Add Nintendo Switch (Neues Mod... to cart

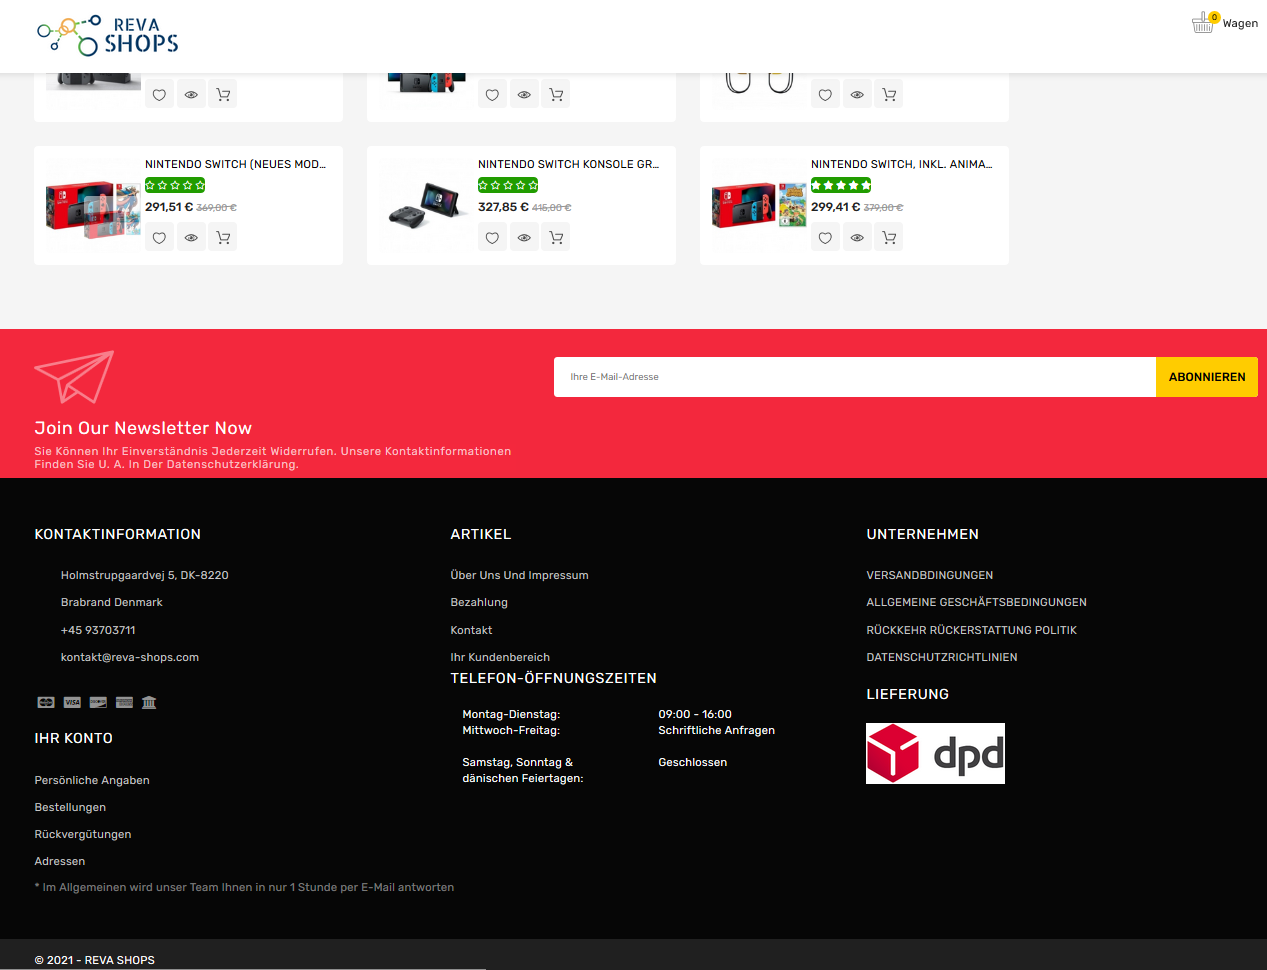click(223, 238)
